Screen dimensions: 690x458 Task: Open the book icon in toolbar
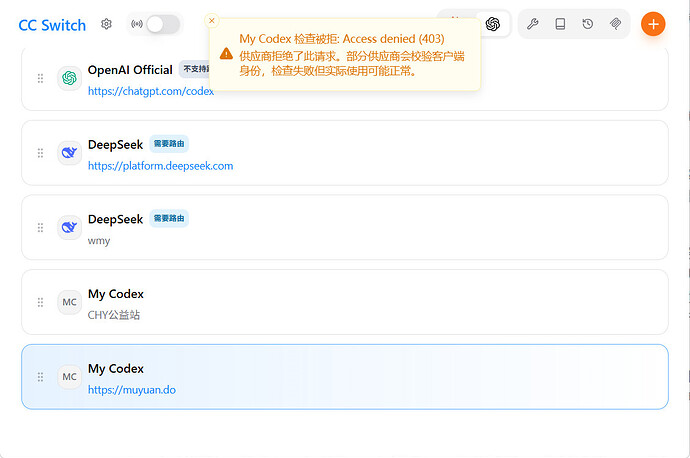point(560,24)
